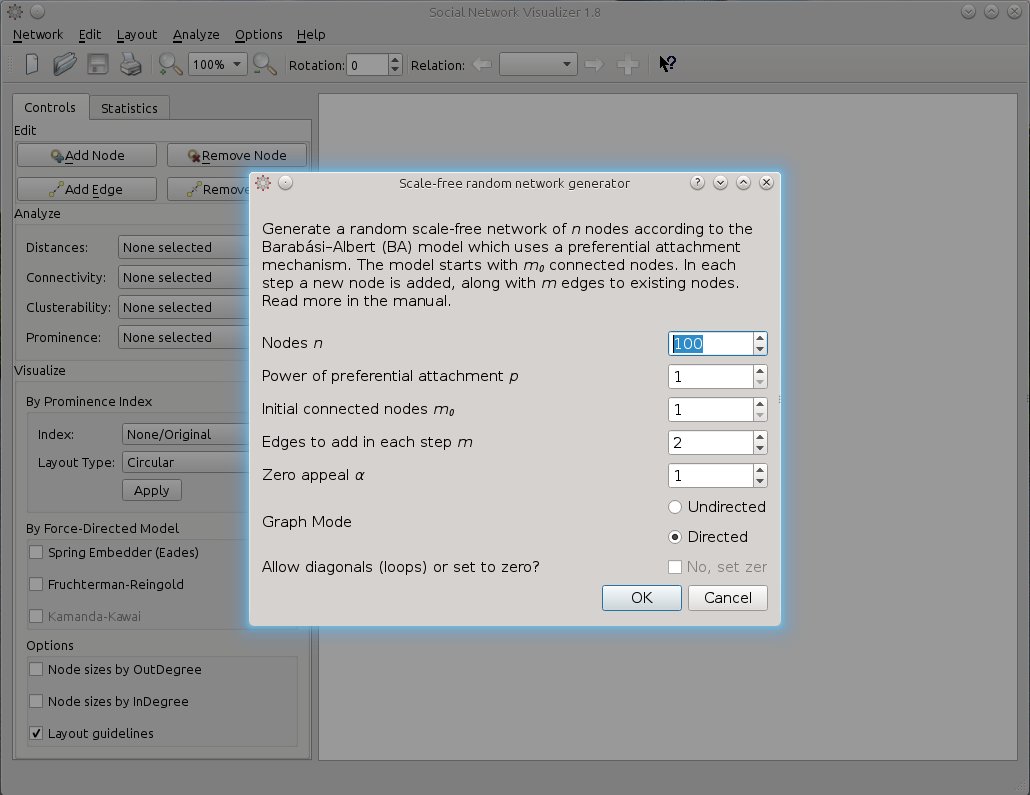Click the Zero appeal α field
This screenshot has width=1030, height=795.
click(711, 476)
